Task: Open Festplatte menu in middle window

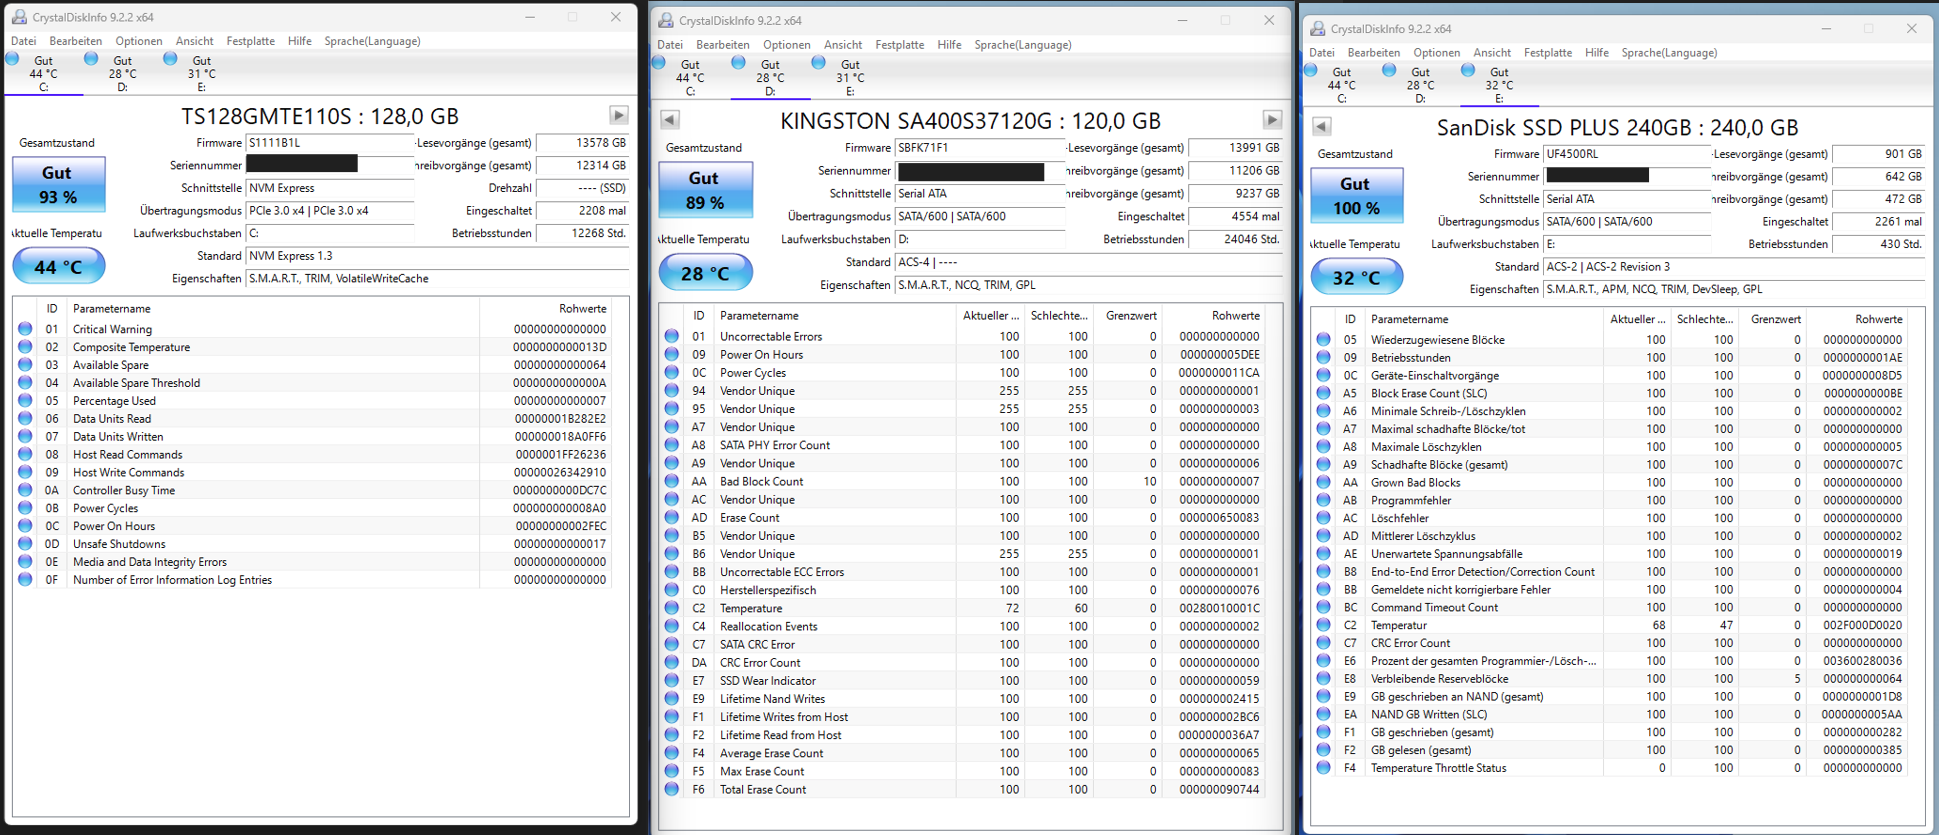Action: 899,45
